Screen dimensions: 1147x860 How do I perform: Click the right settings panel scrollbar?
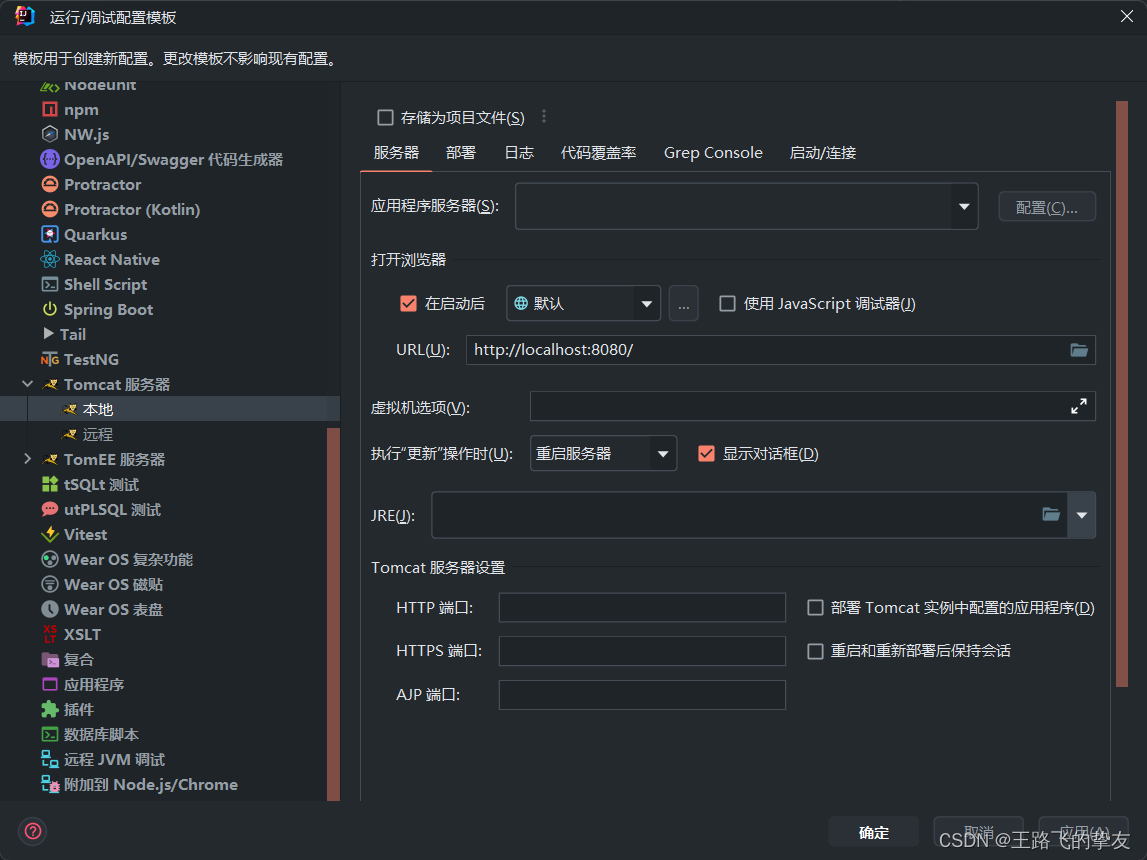[x=1122, y=393]
